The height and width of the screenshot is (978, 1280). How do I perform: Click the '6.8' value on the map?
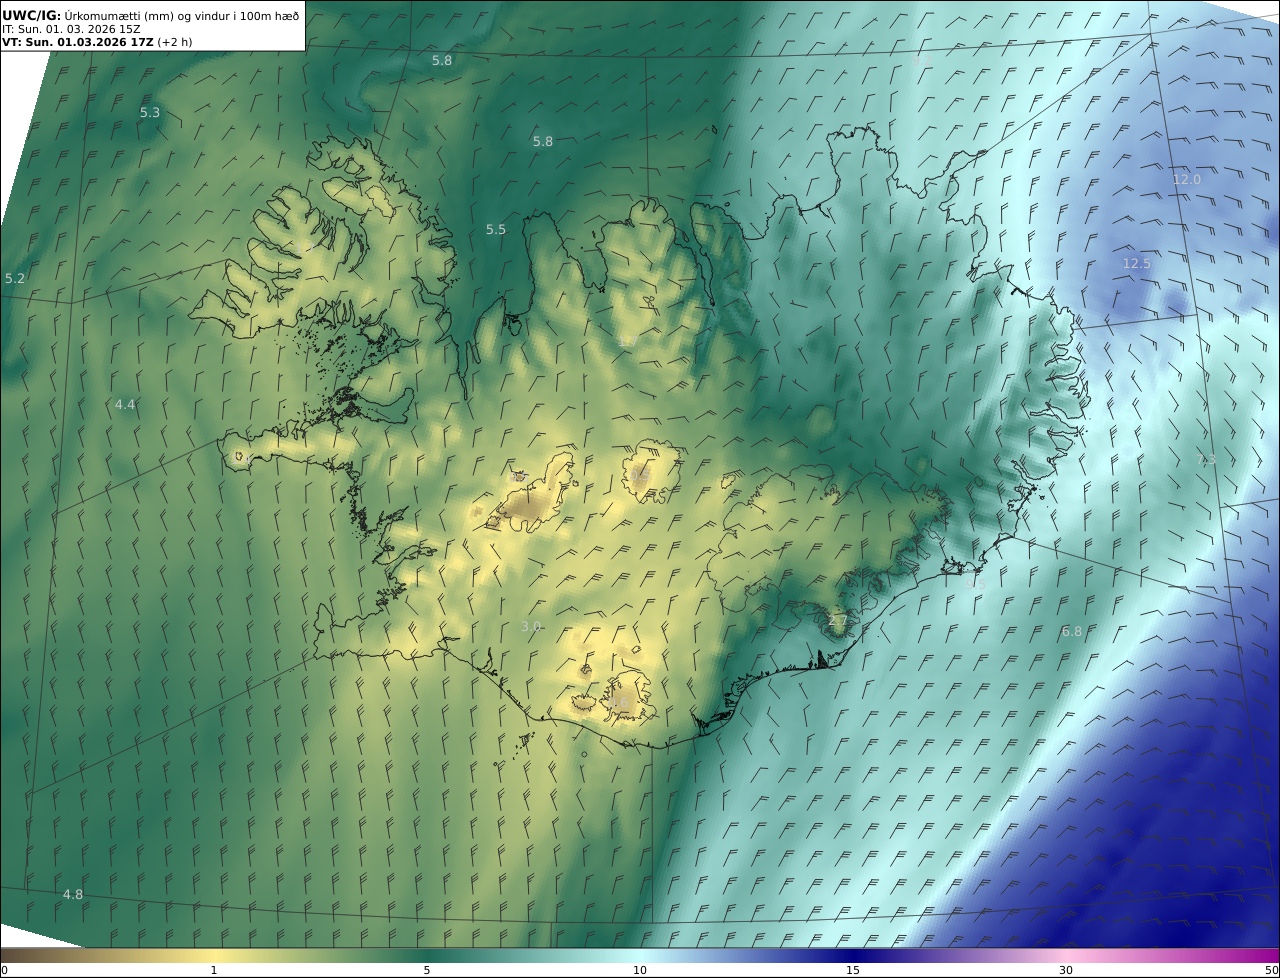tap(1071, 632)
